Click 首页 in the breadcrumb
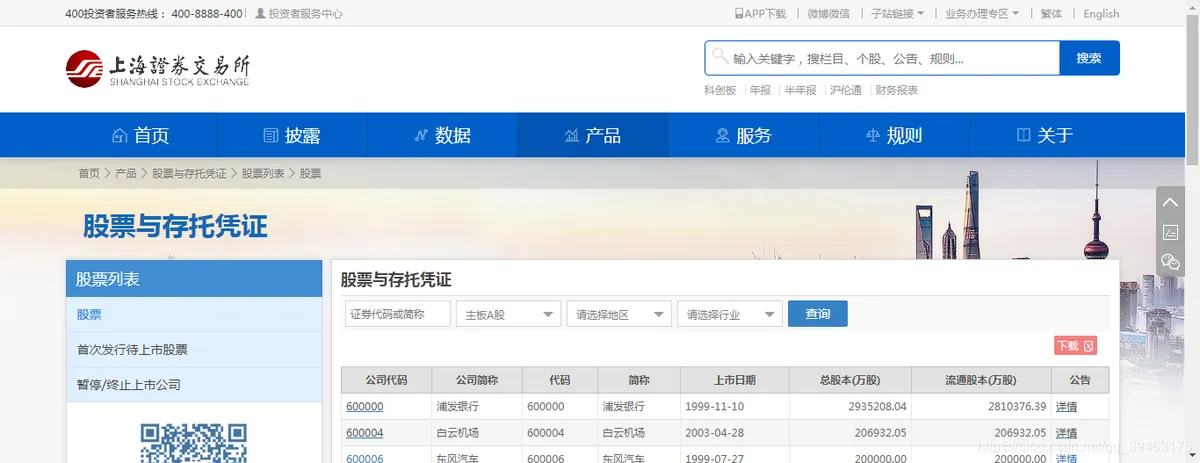This screenshot has width=1200, height=463. 89,173
